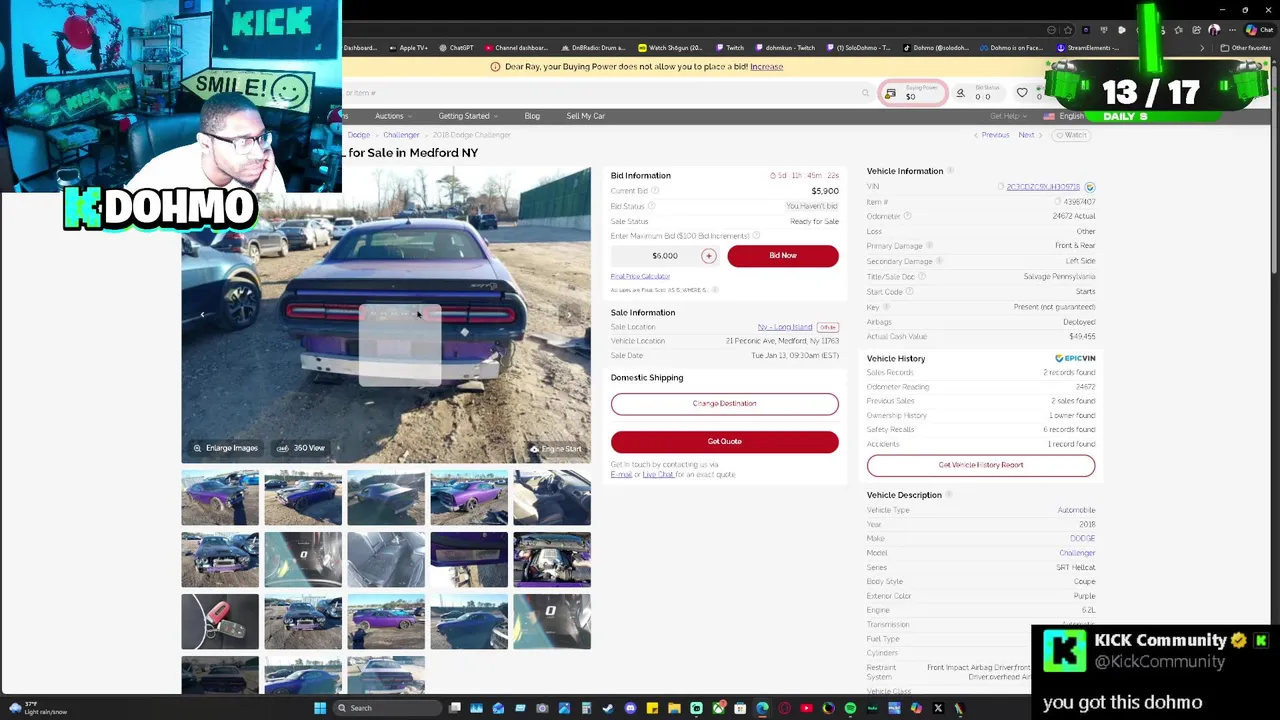Click the Get Quote button
Viewport: 1280px width, 720px height.
pos(724,441)
